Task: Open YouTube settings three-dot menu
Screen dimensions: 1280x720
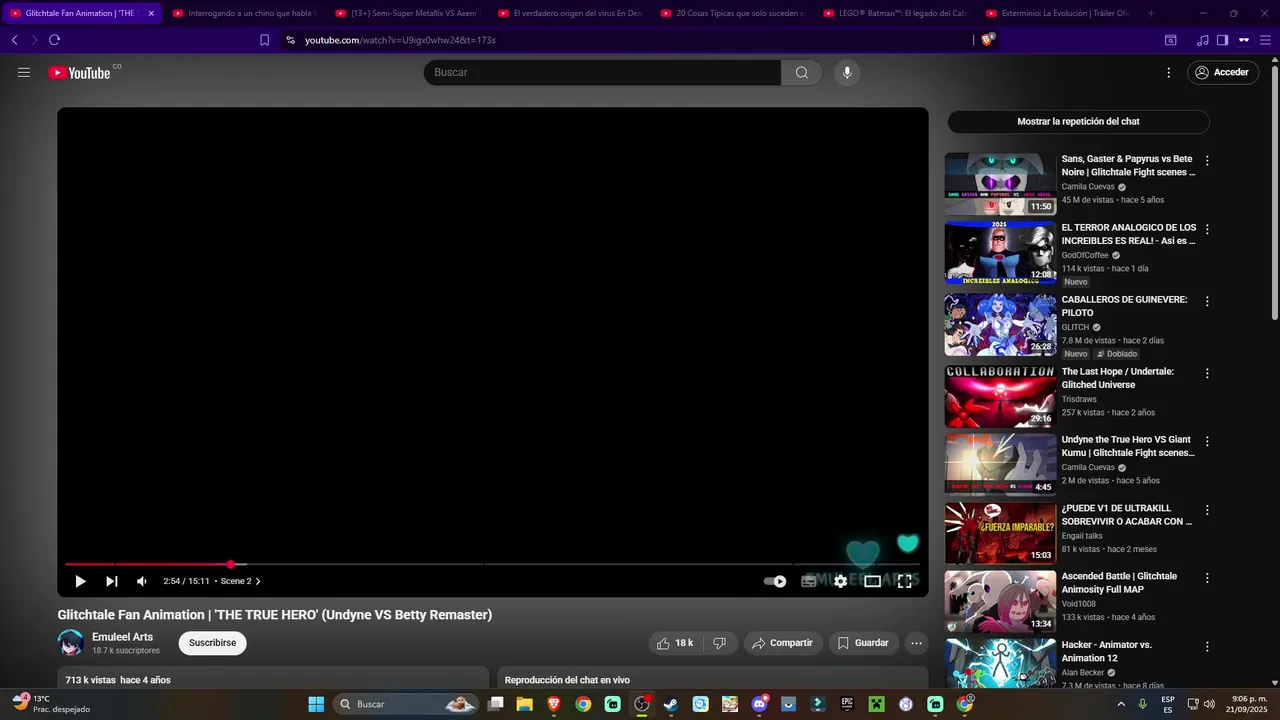Action: (x=1168, y=72)
